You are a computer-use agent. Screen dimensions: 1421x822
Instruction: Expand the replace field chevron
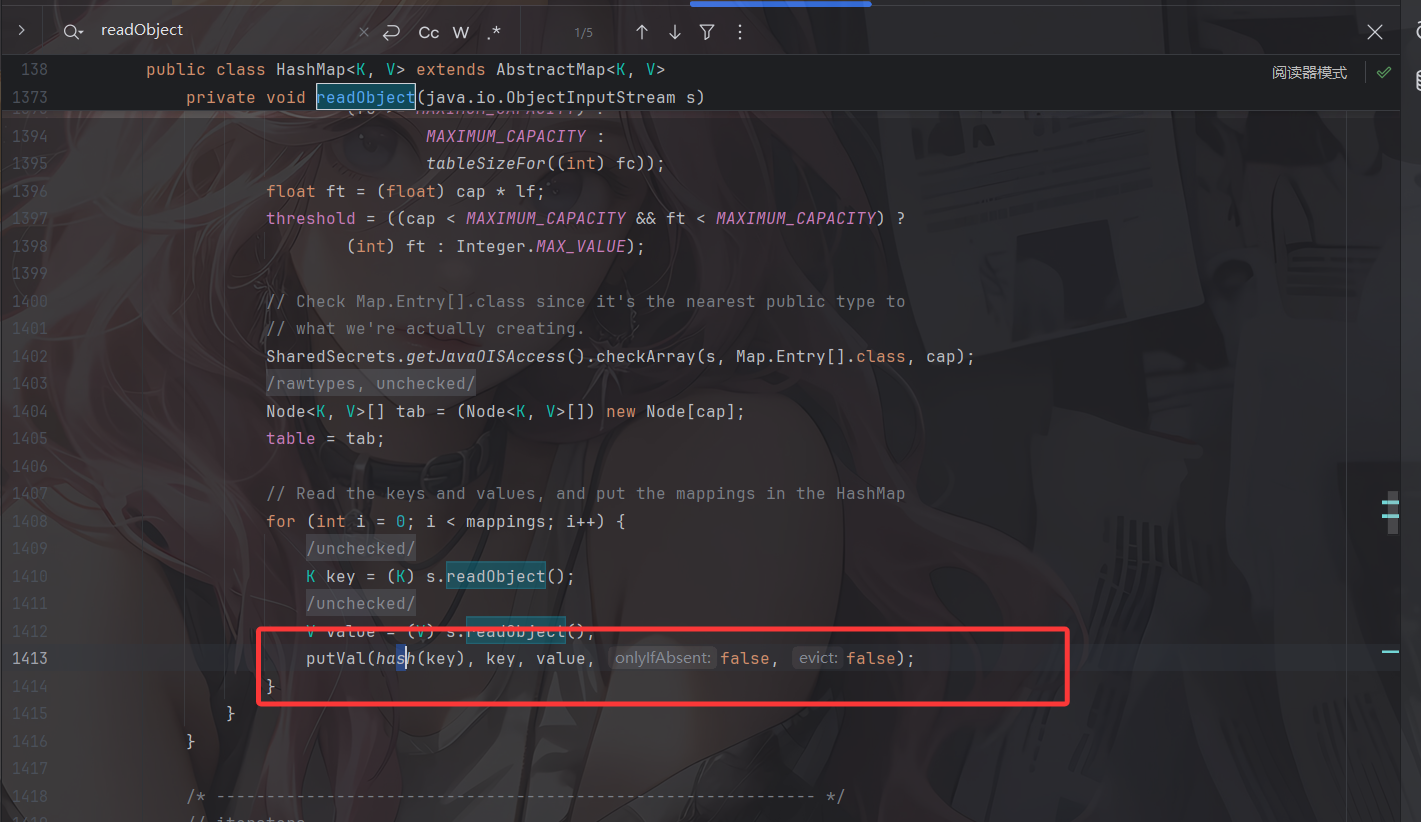tap(21, 31)
